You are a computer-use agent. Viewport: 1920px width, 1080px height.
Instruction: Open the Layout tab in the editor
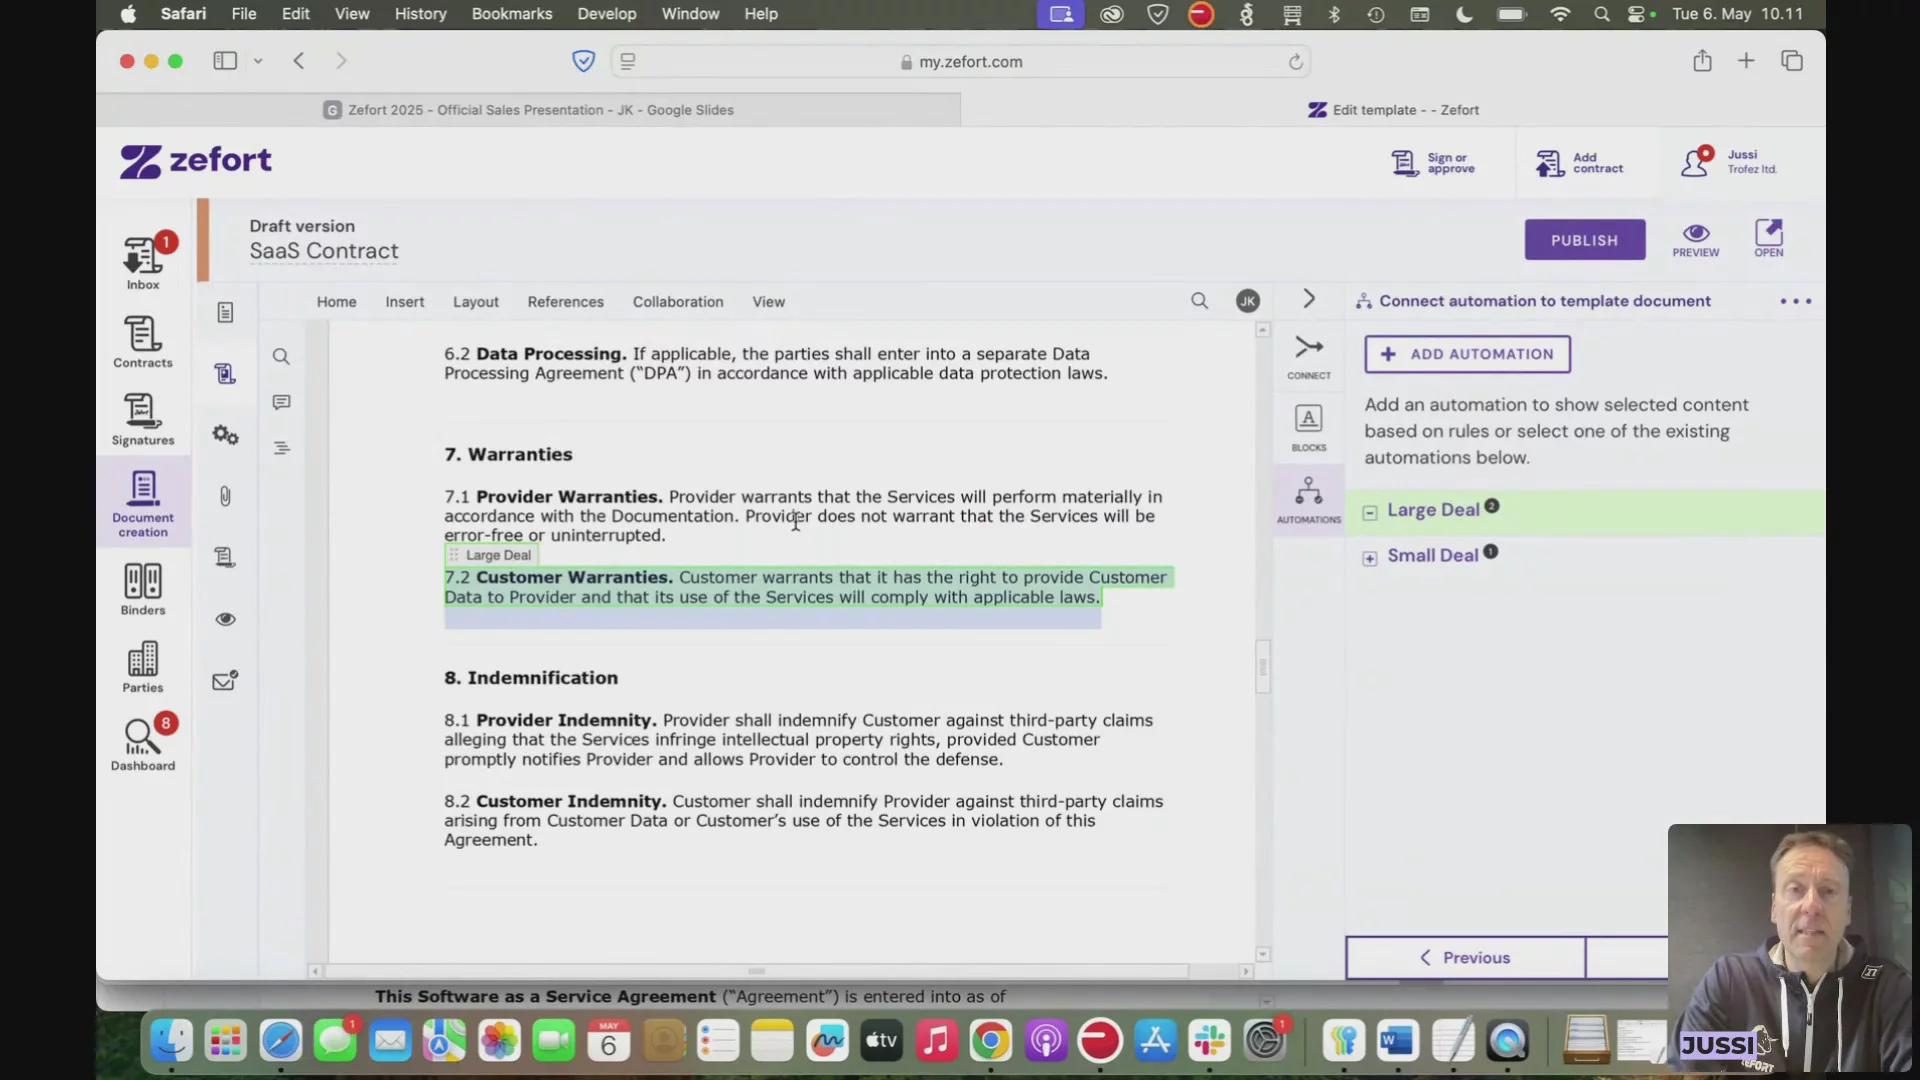pyautogui.click(x=475, y=302)
